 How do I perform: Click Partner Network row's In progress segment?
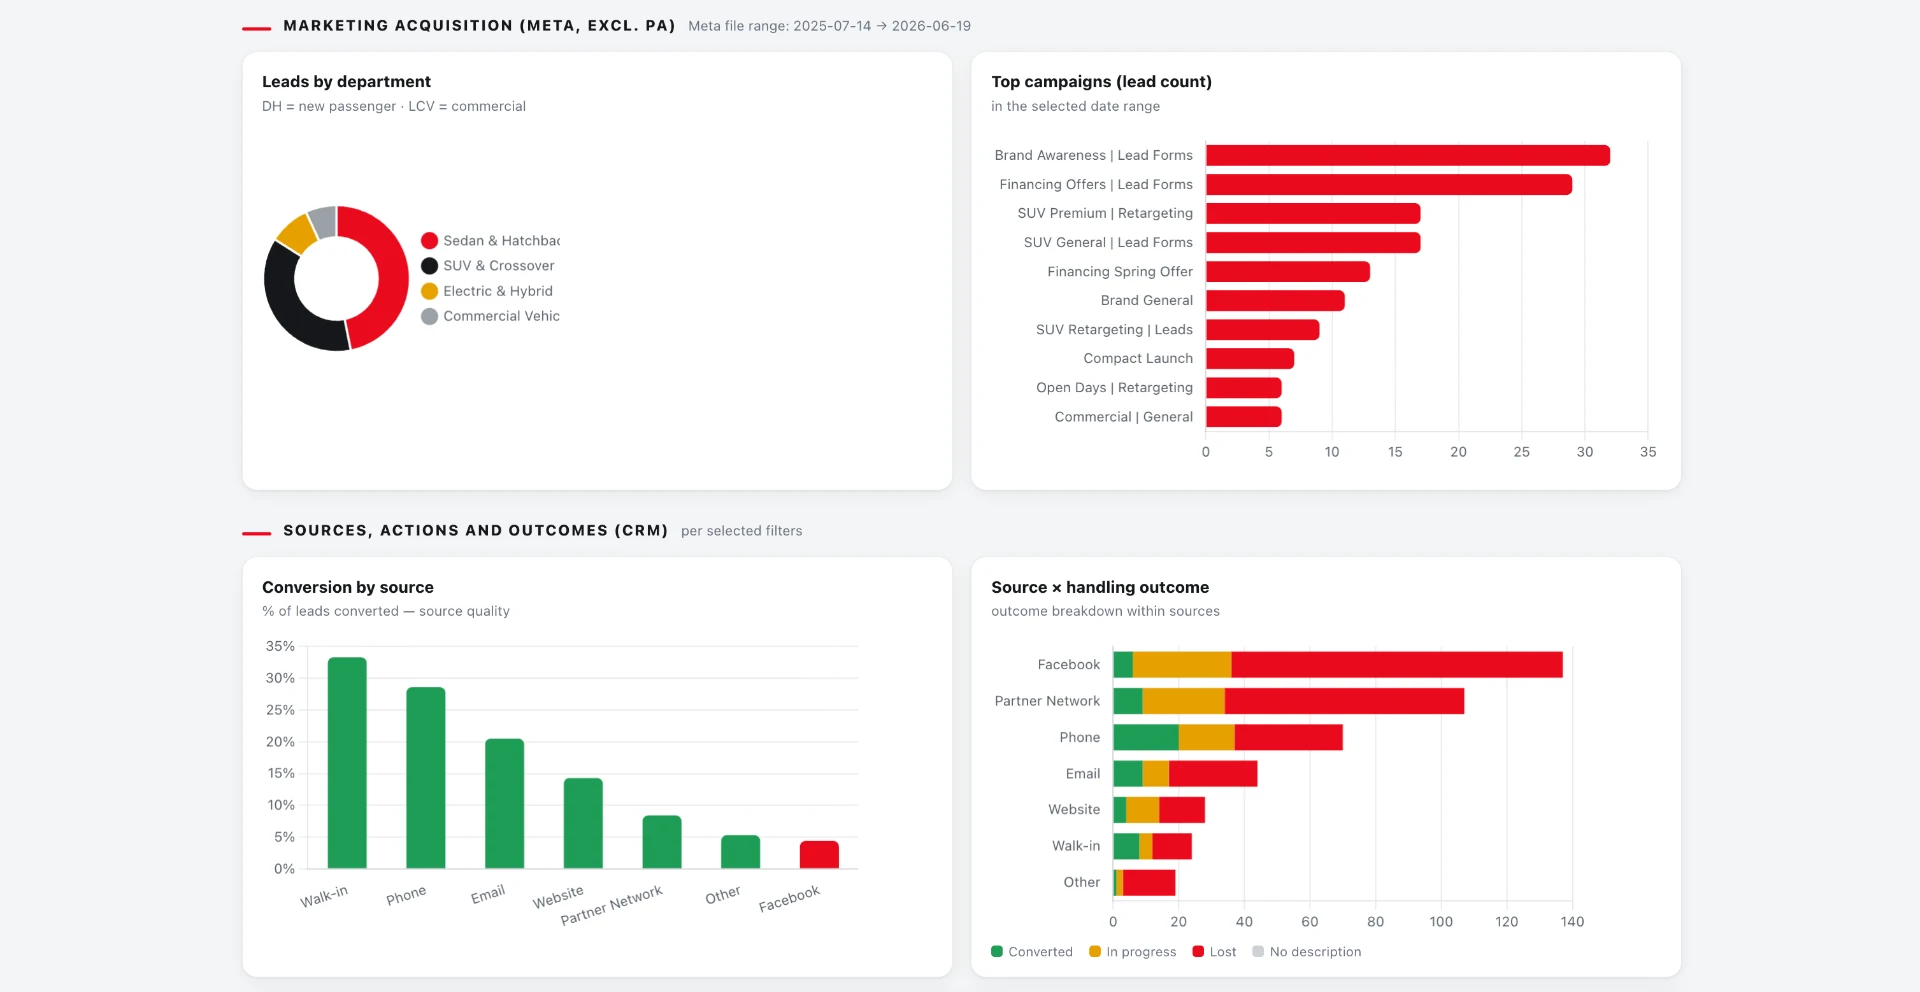pos(1184,701)
